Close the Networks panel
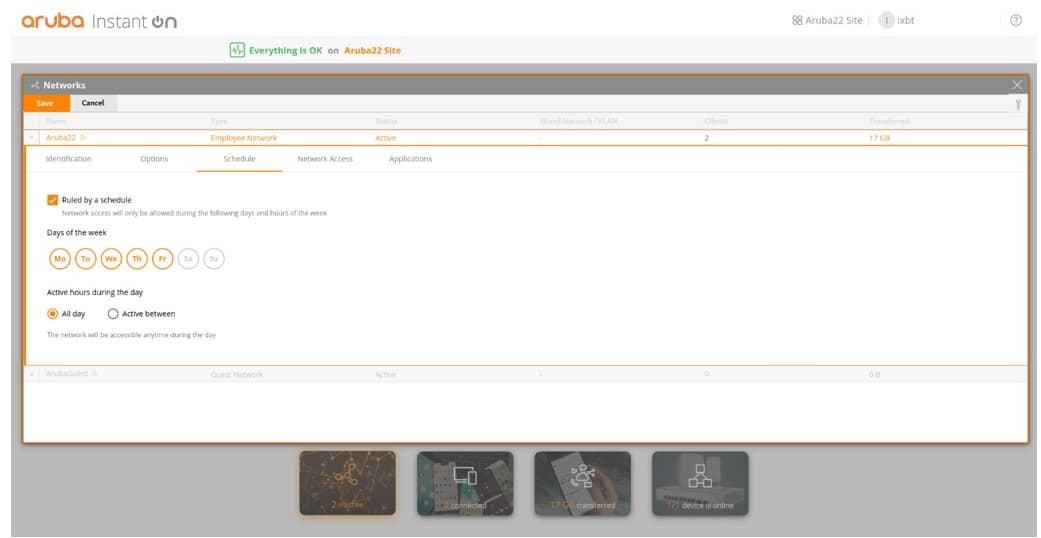 (x=1017, y=85)
